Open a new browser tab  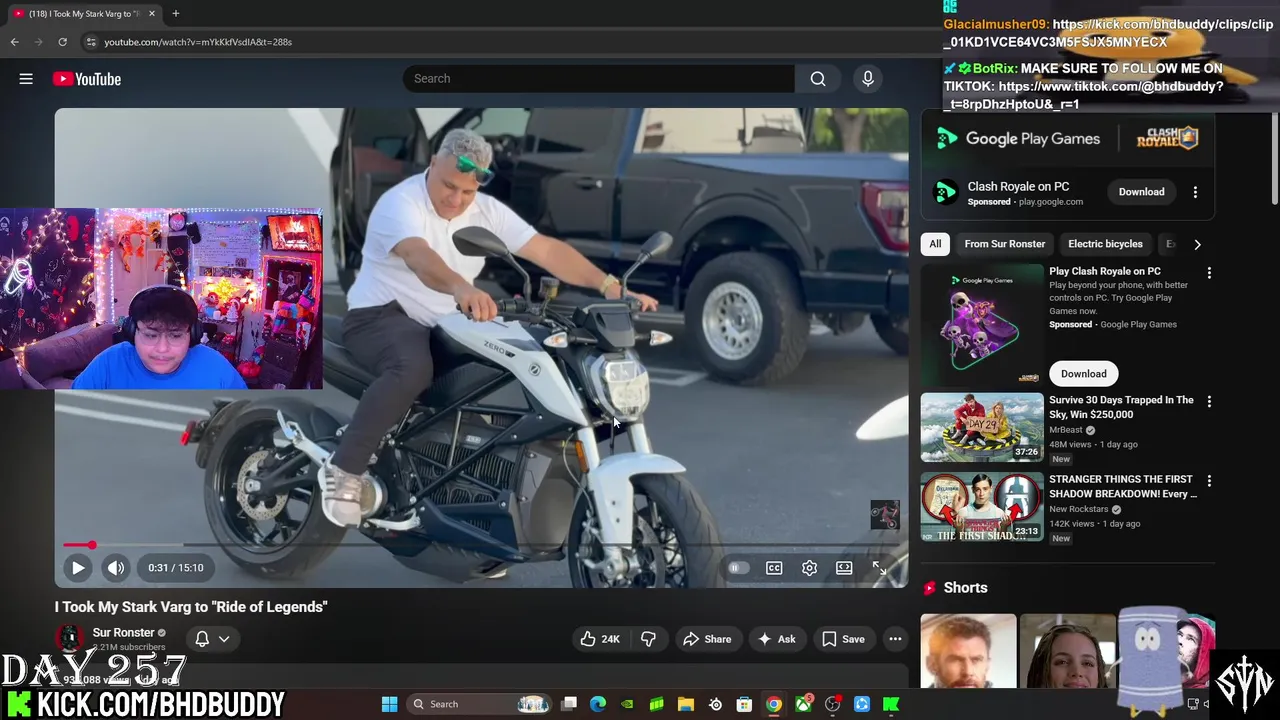(x=176, y=14)
